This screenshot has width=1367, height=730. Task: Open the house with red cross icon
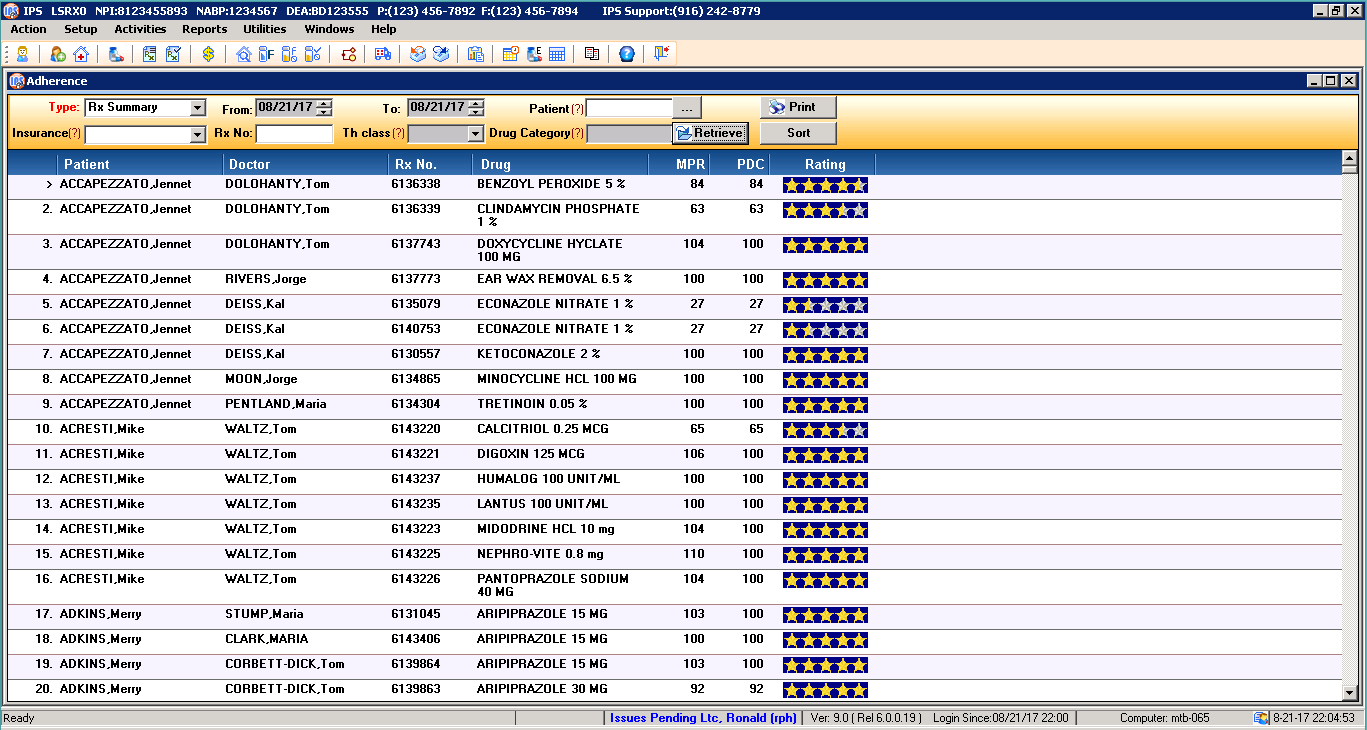81,54
